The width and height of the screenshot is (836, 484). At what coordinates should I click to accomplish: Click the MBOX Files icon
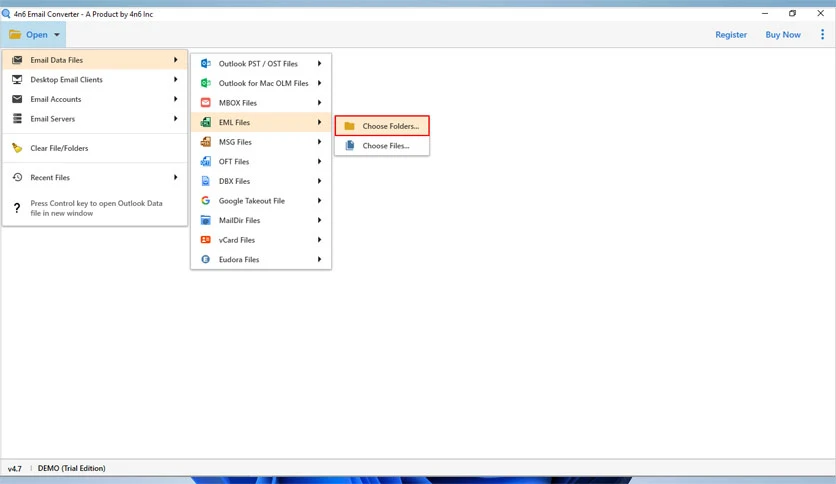[205, 102]
